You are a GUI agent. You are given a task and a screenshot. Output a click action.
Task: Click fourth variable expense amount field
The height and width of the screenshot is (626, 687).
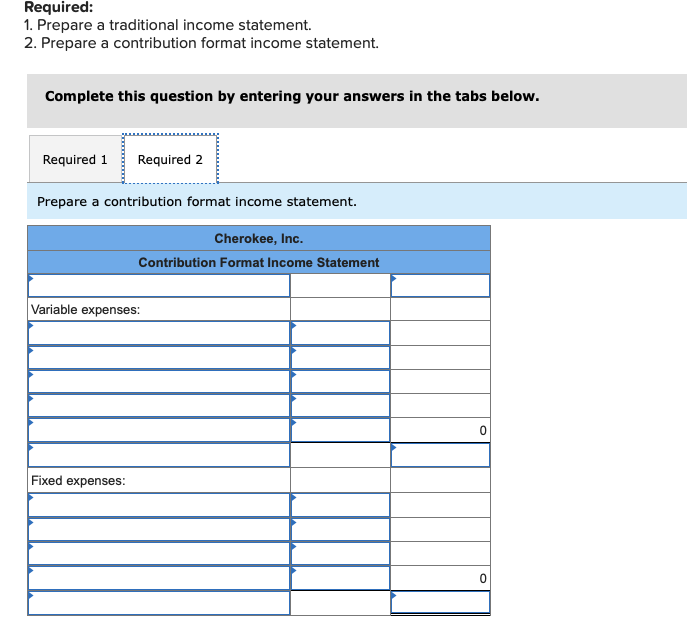340,406
